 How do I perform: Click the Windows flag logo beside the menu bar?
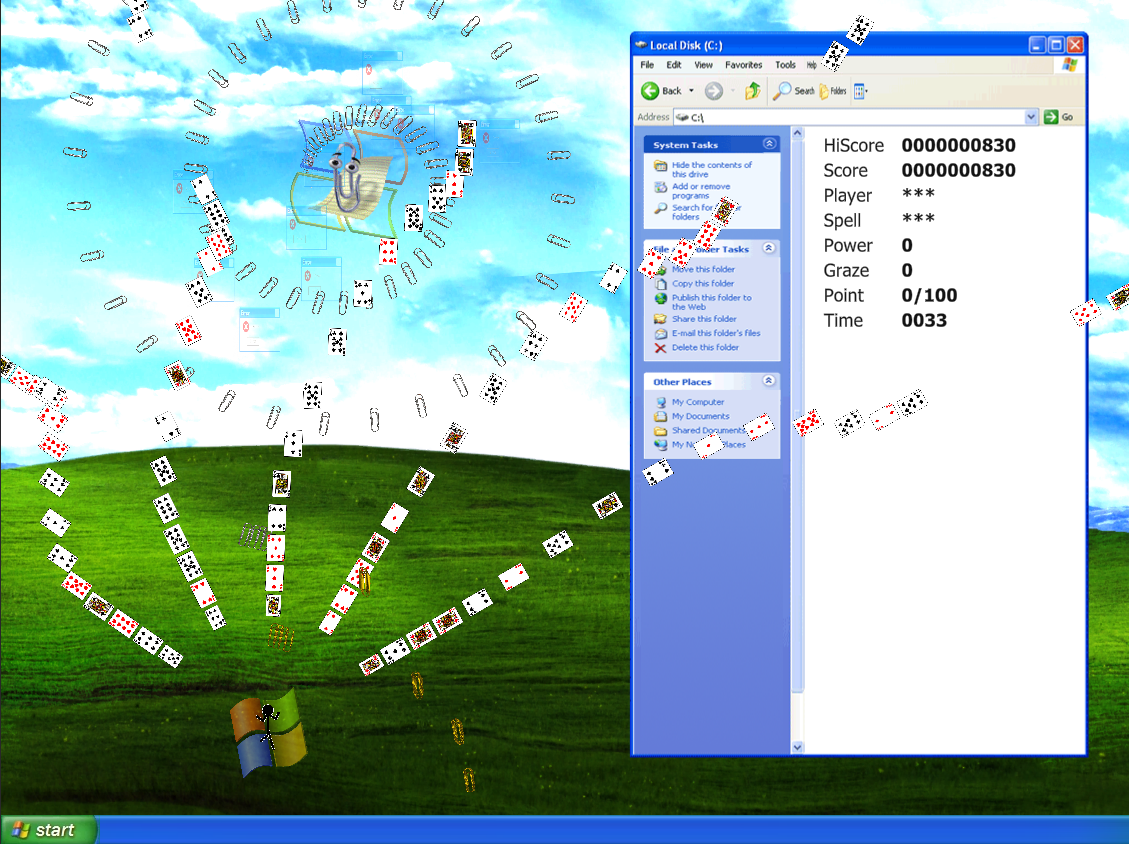(1069, 65)
